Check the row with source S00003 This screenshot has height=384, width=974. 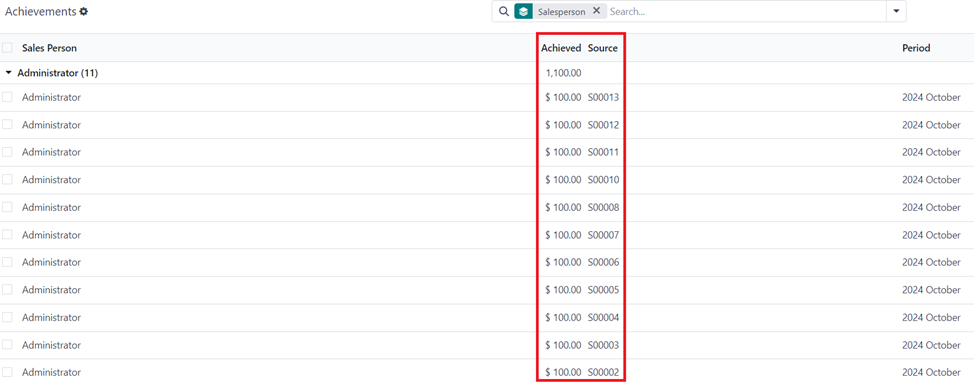tap(7, 345)
